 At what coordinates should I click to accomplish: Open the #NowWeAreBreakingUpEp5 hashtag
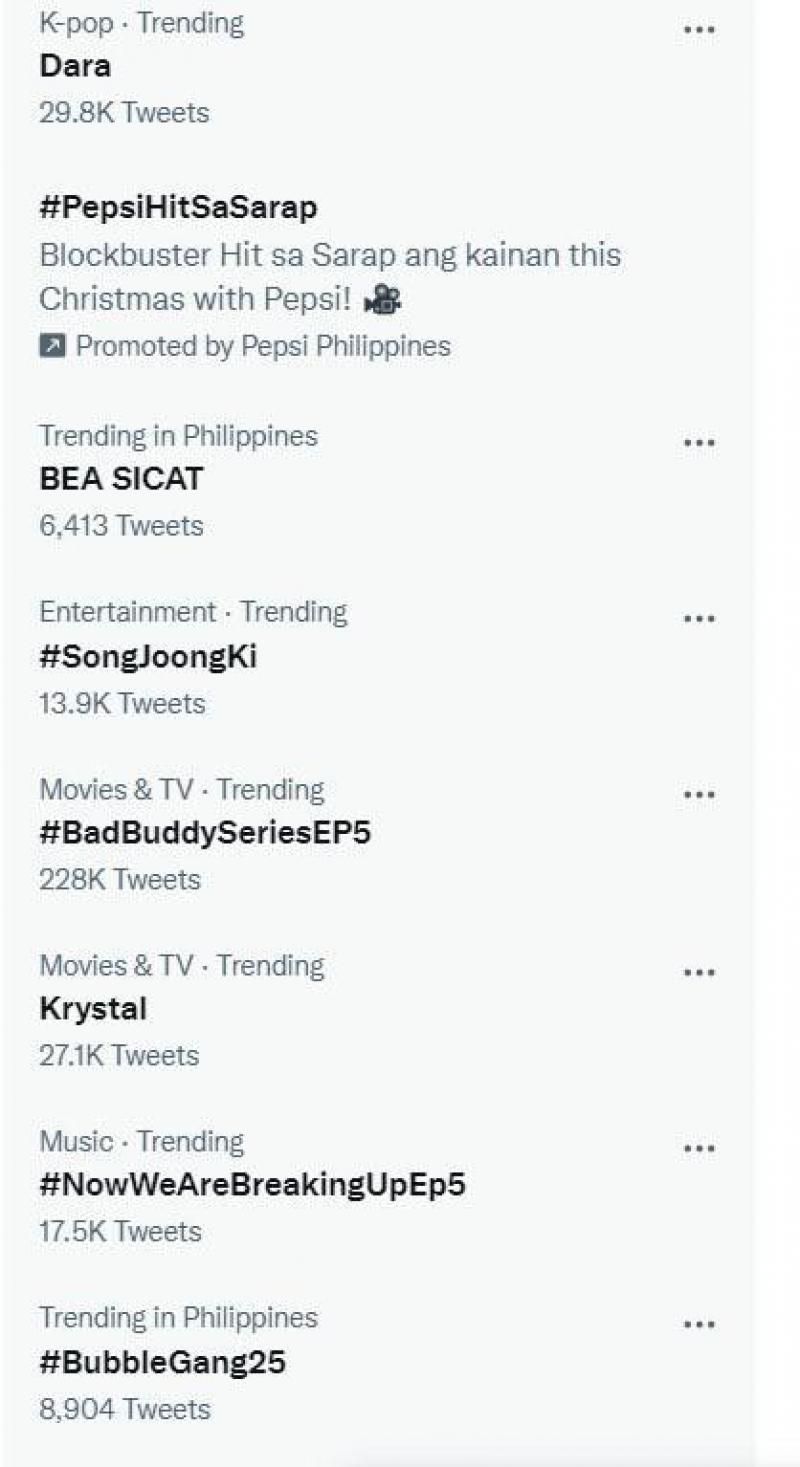[x=252, y=1185]
